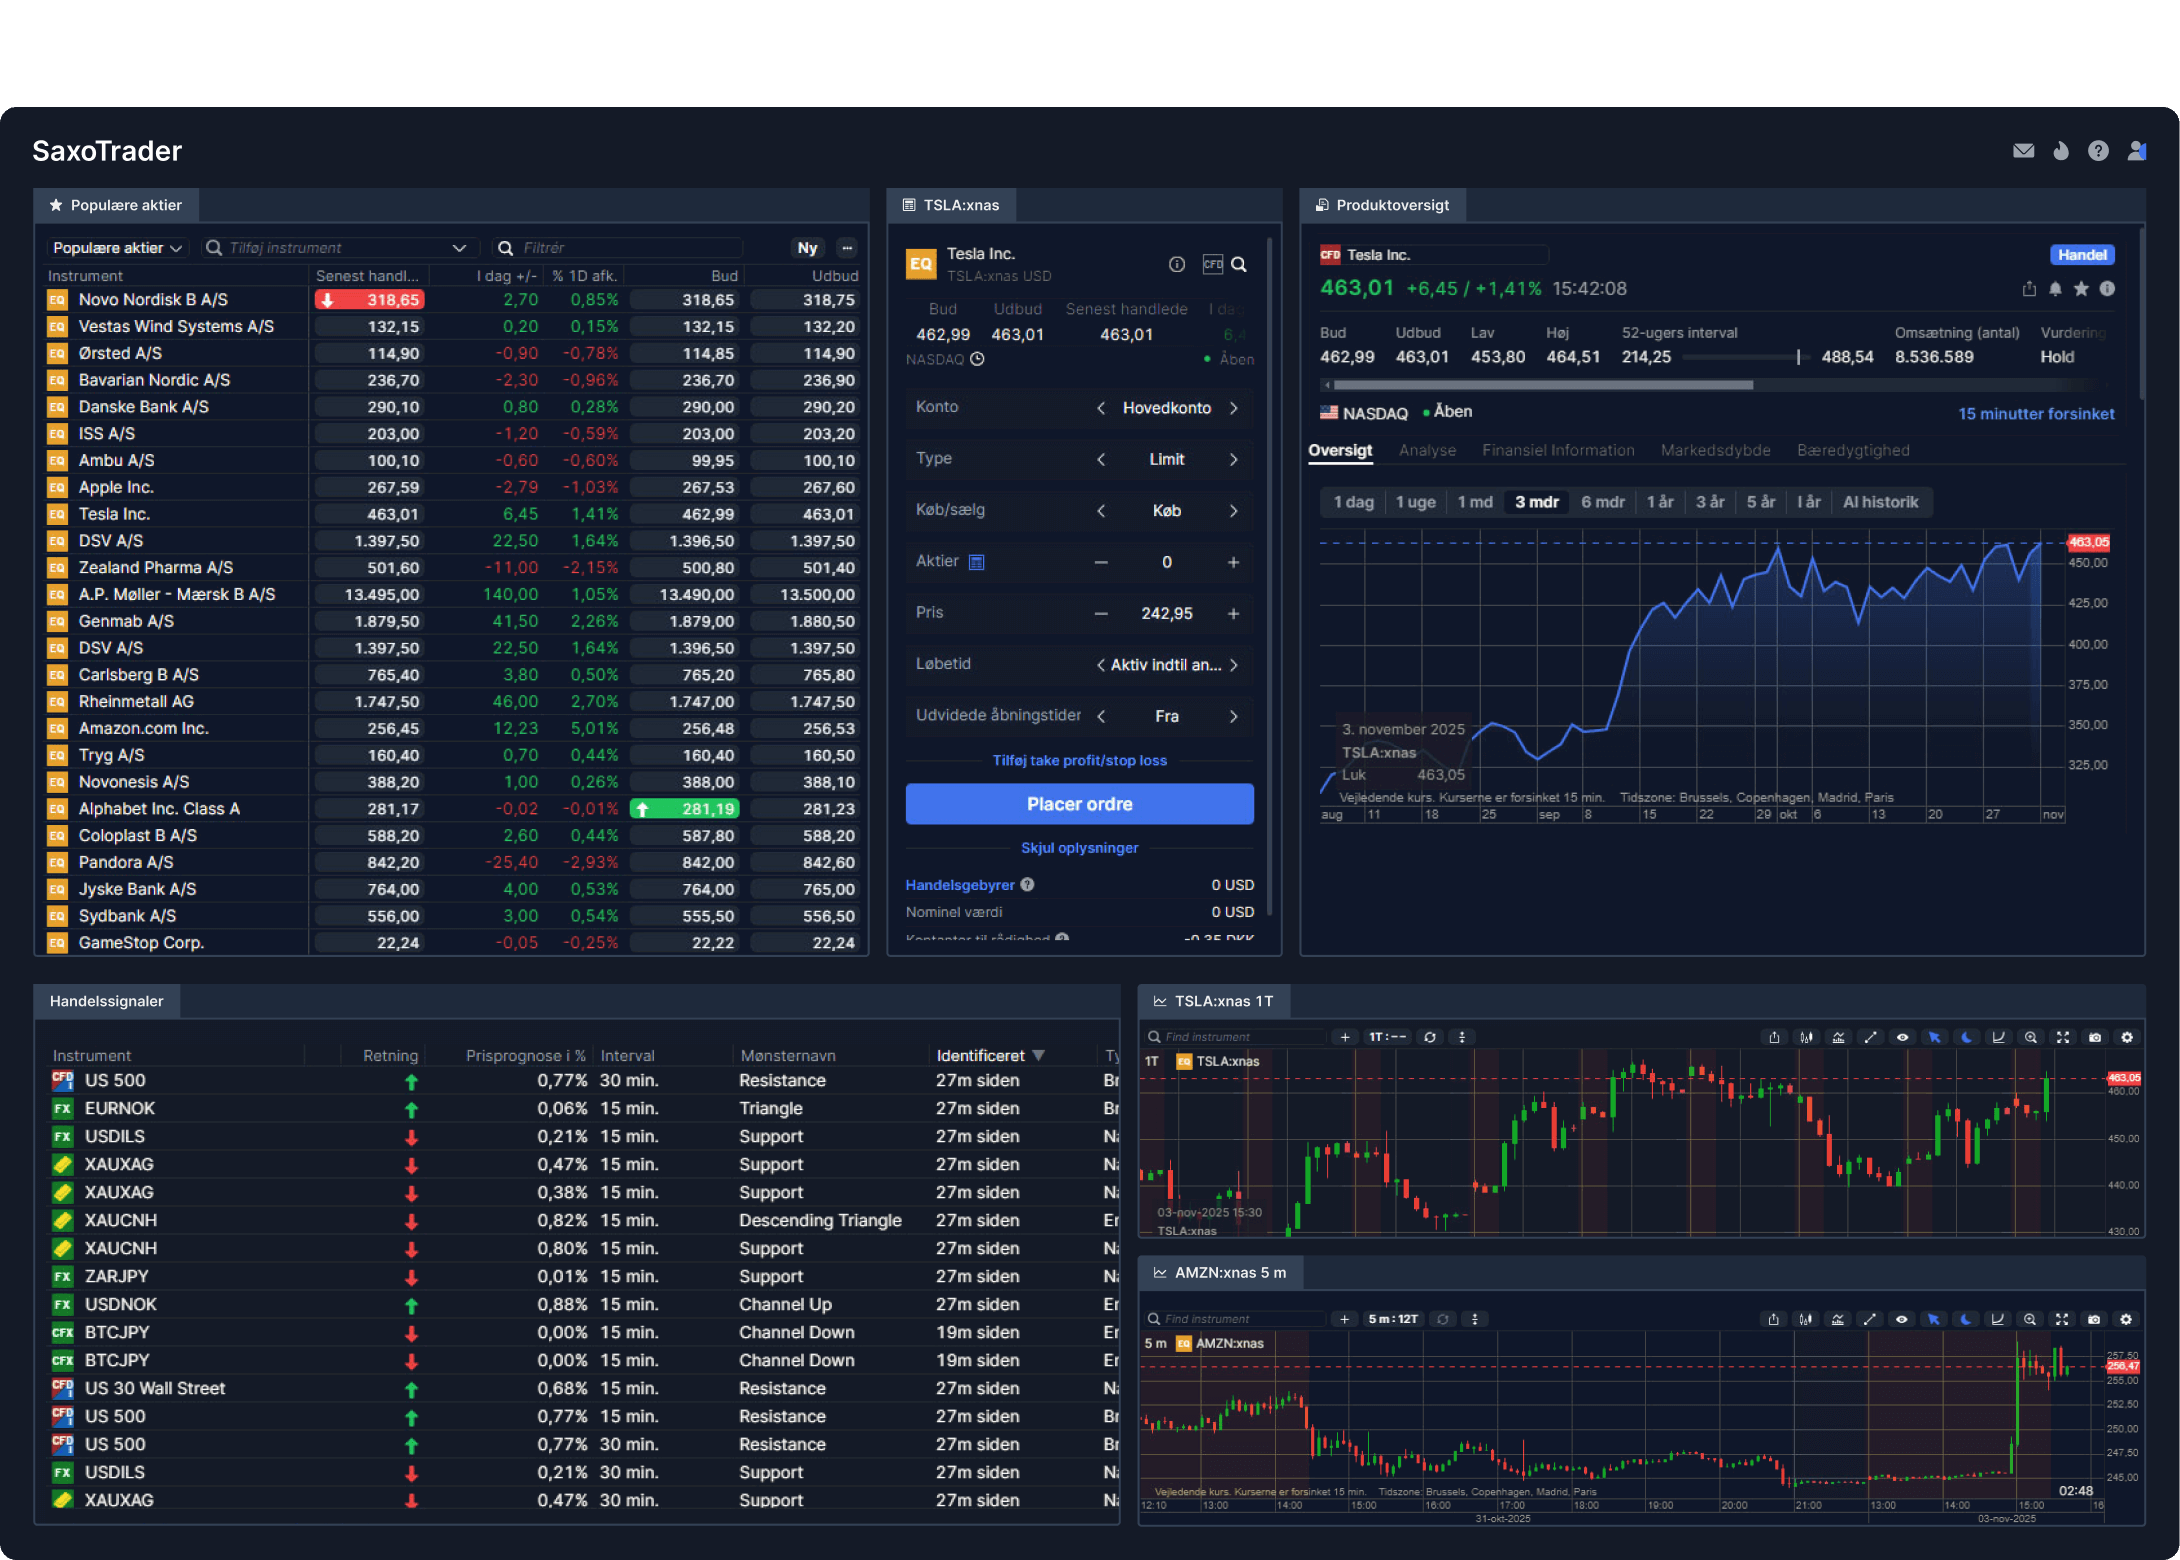
Task: Select drawing line tool on TSLA chart
Action: pos(1870,1037)
